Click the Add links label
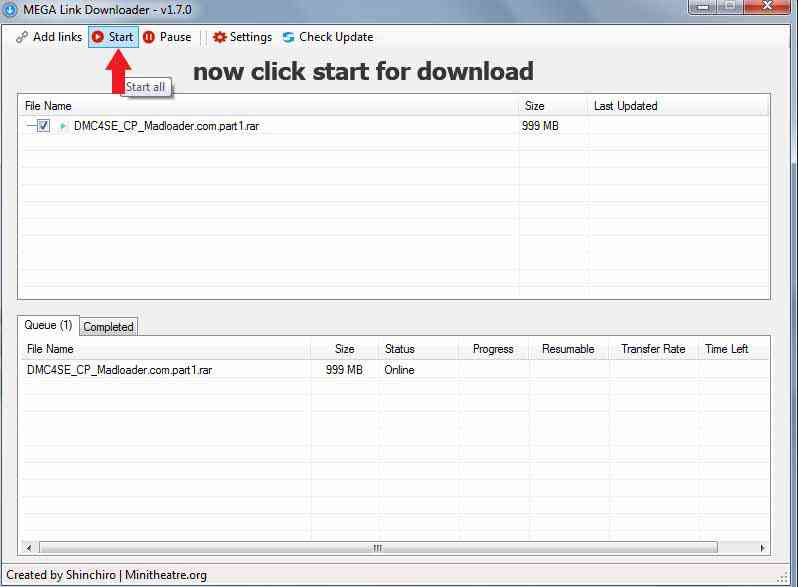Screen dimensions: 798x587 pyautogui.click(x=58, y=37)
